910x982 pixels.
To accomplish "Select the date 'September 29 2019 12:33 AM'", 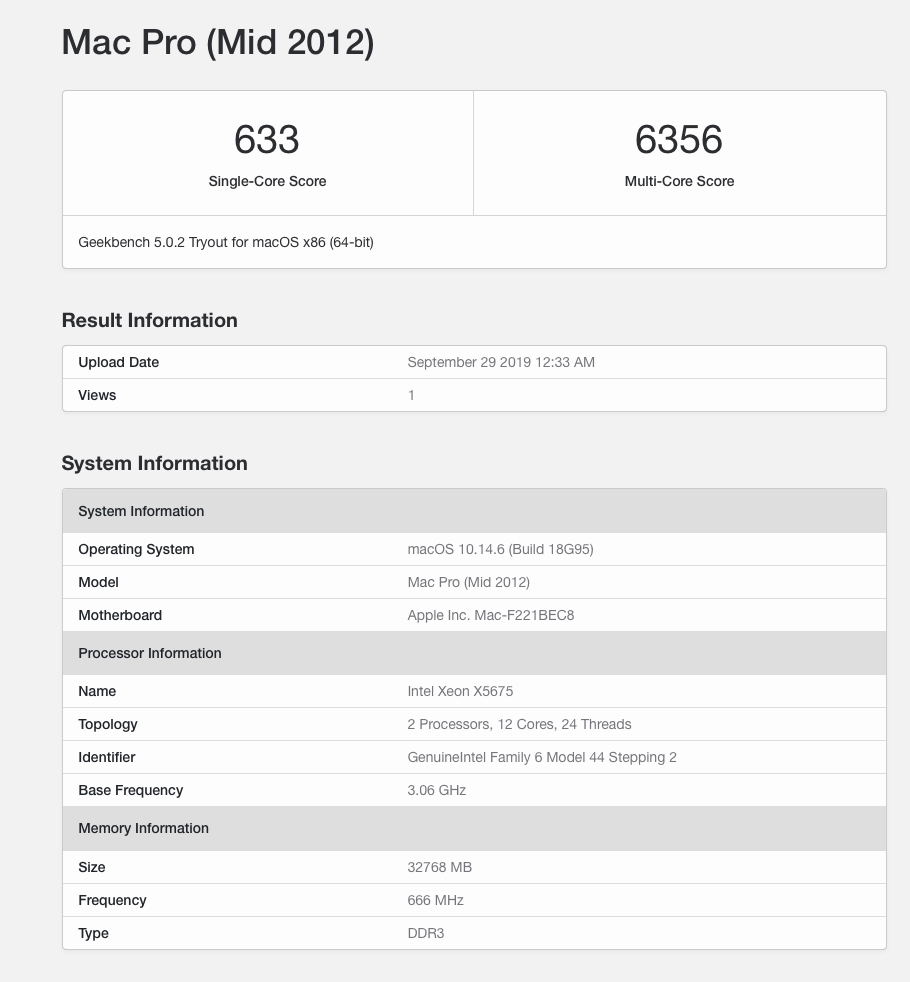I will pyautogui.click(x=501, y=362).
